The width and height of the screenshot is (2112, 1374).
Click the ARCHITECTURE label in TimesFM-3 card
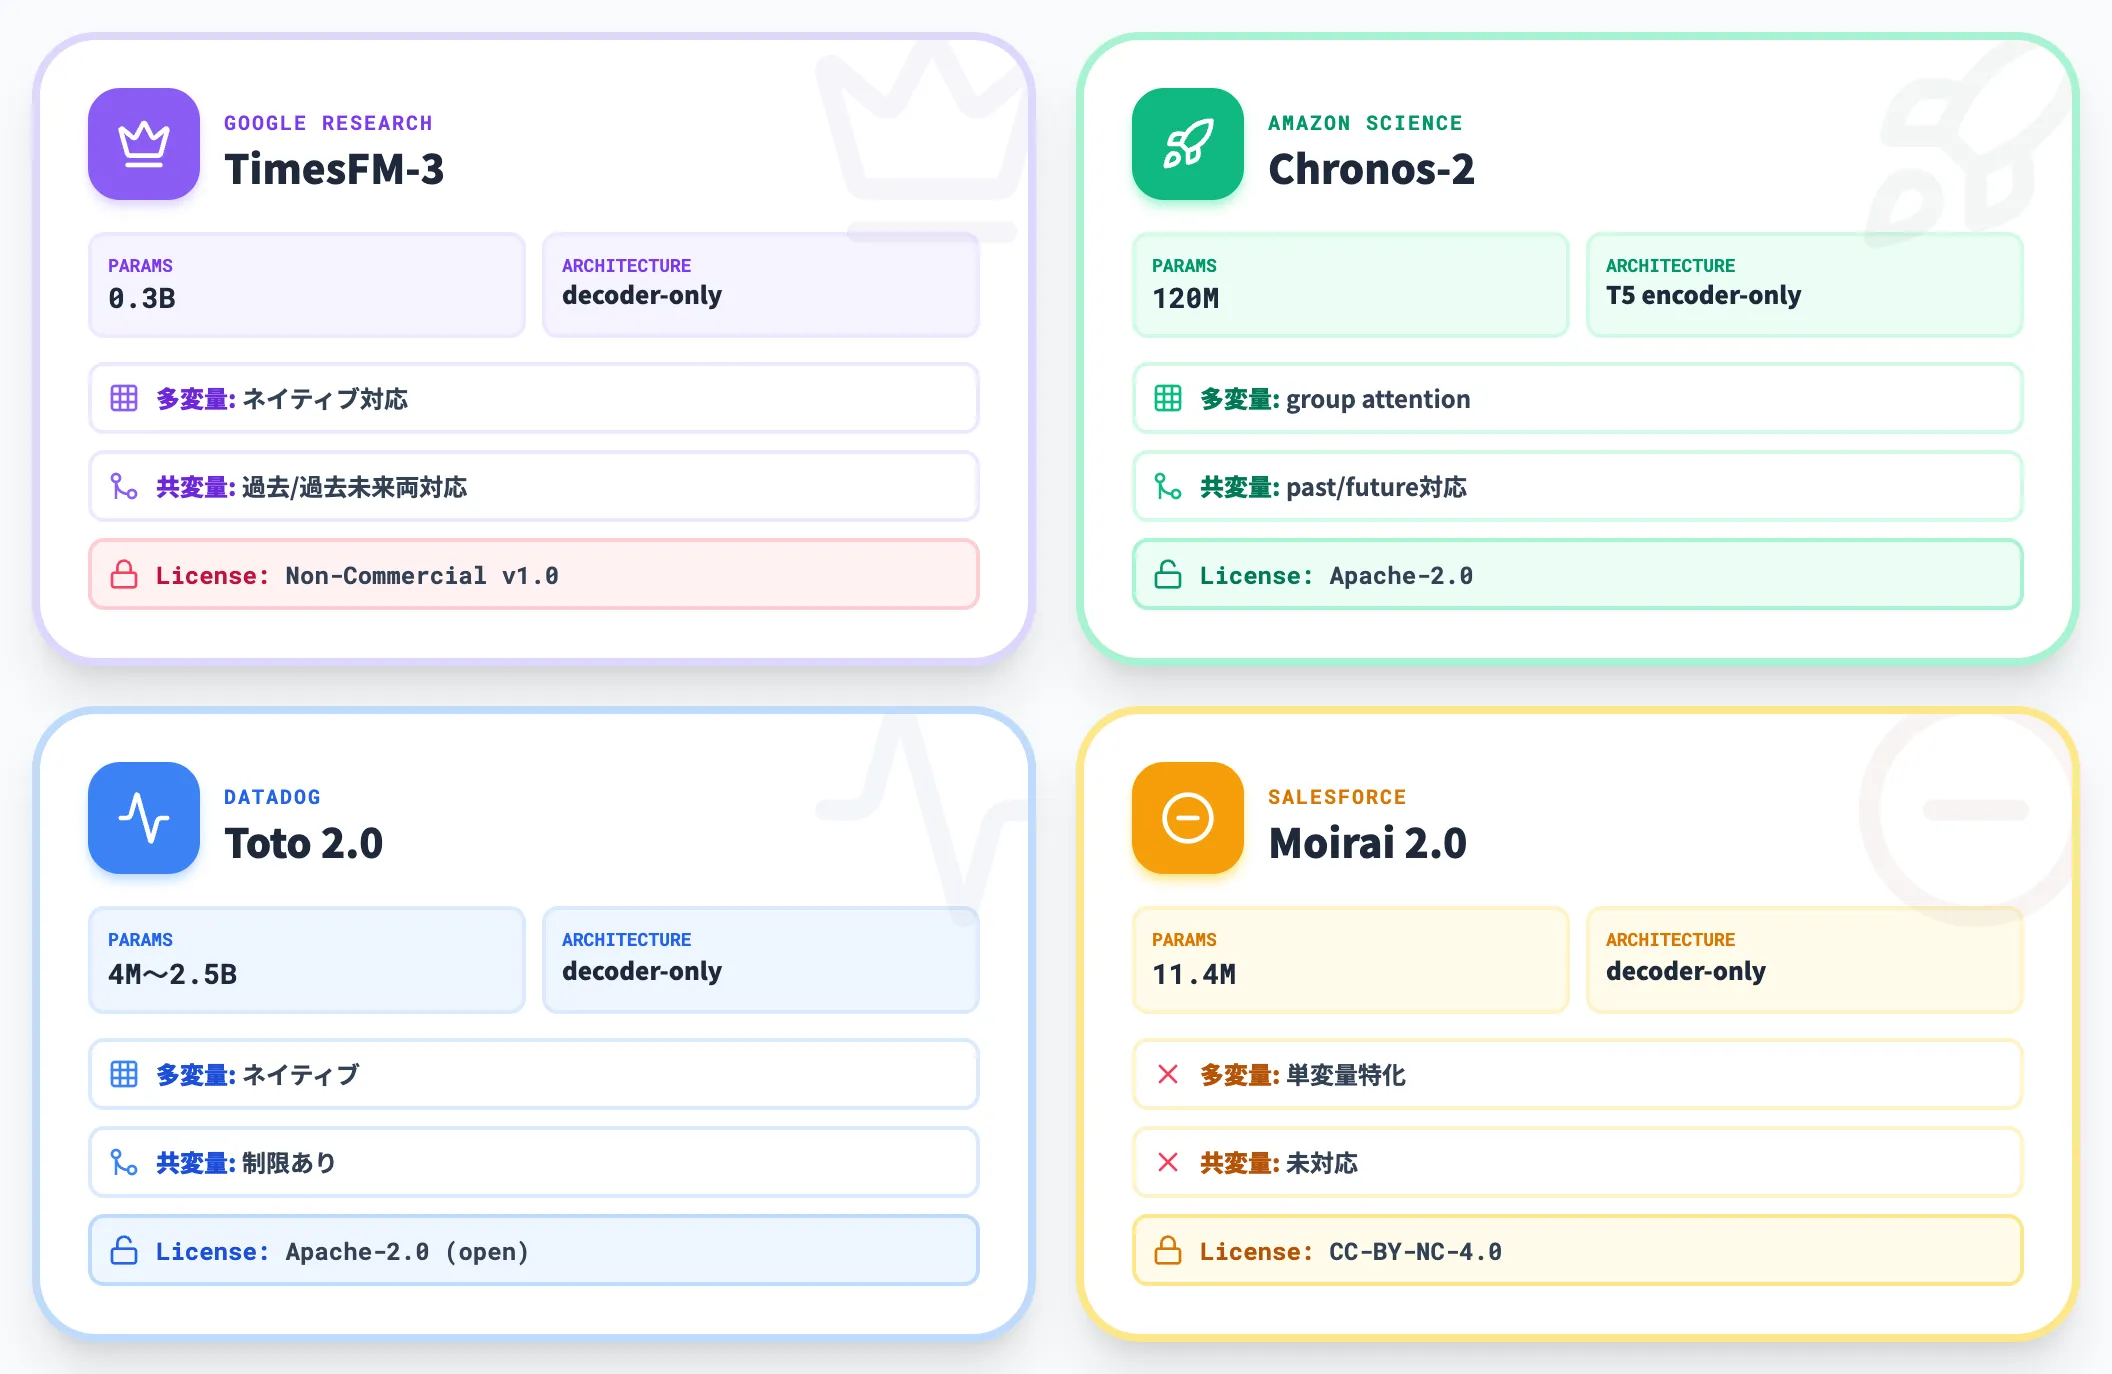(626, 266)
